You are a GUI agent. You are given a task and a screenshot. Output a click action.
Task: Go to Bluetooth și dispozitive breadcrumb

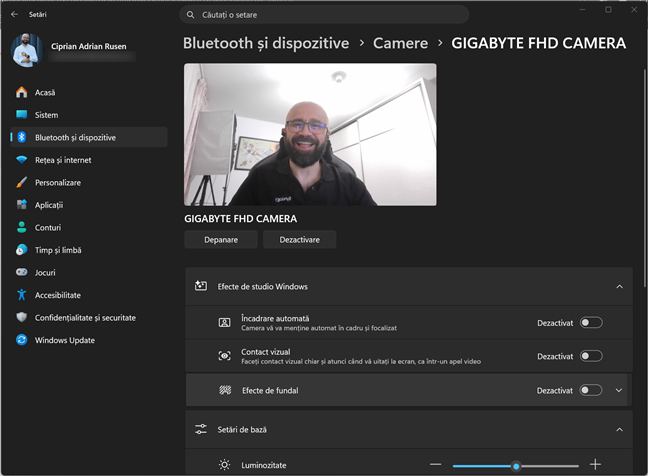[x=266, y=43]
